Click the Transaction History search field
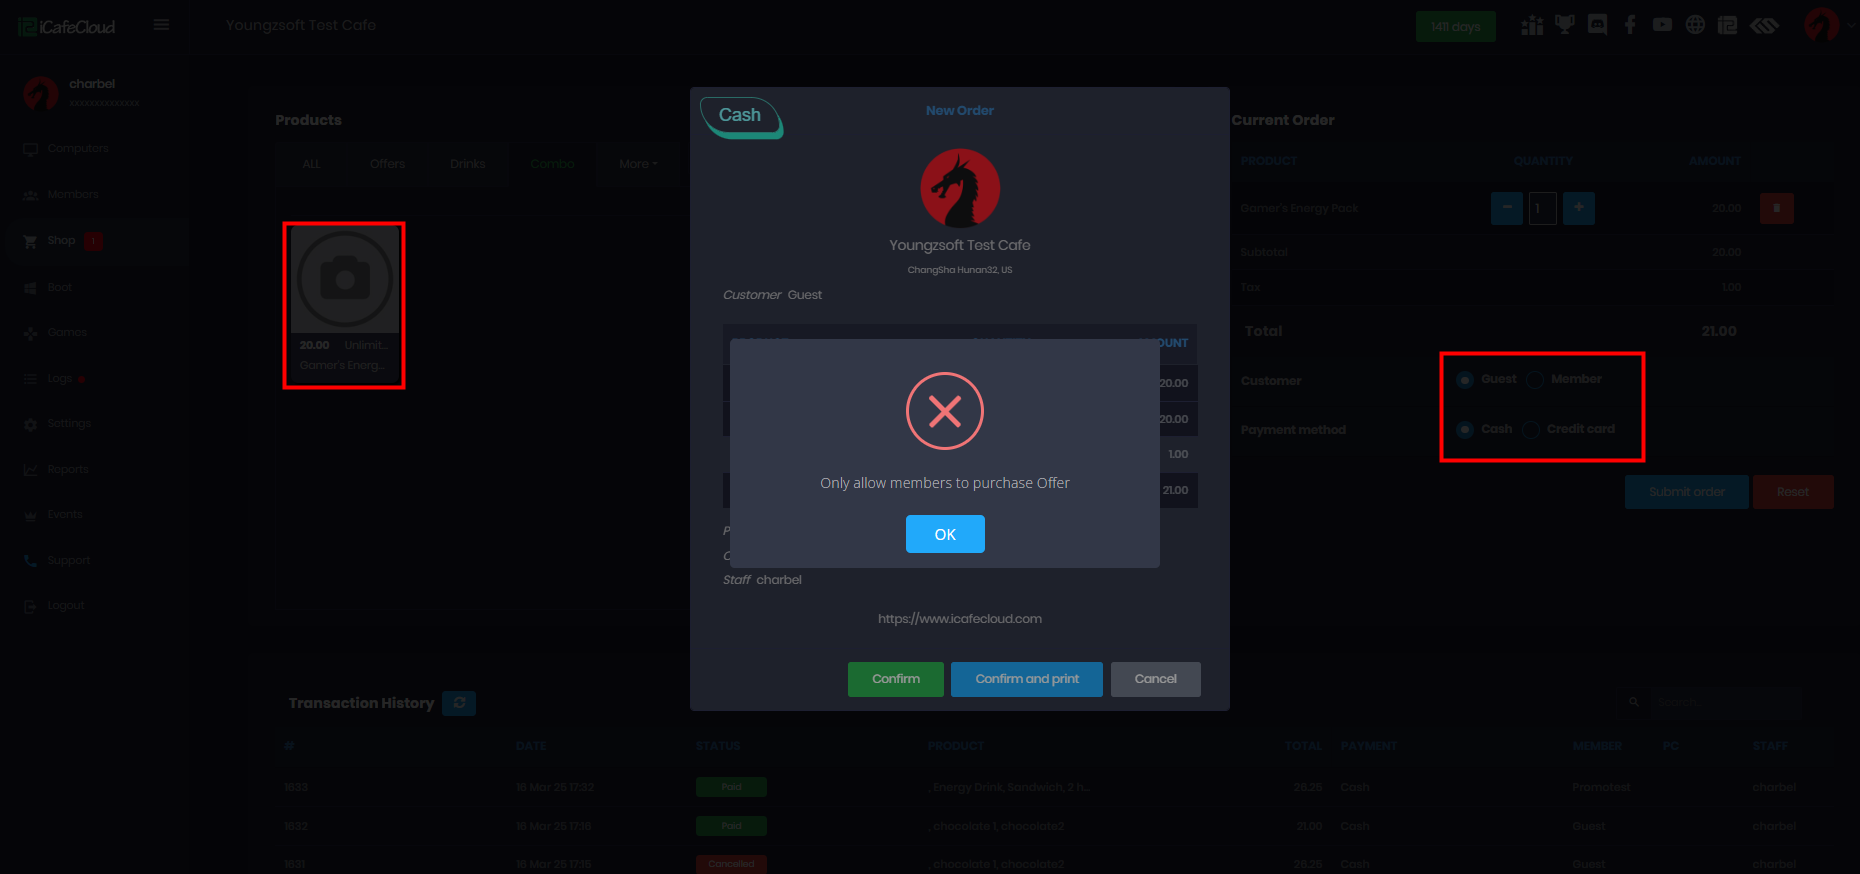 (x=1725, y=702)
